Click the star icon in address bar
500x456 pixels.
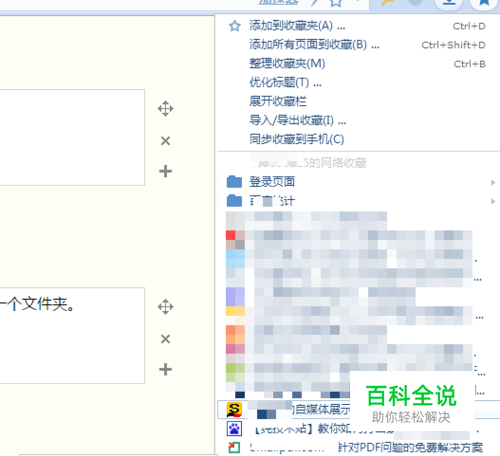(336, 3)
